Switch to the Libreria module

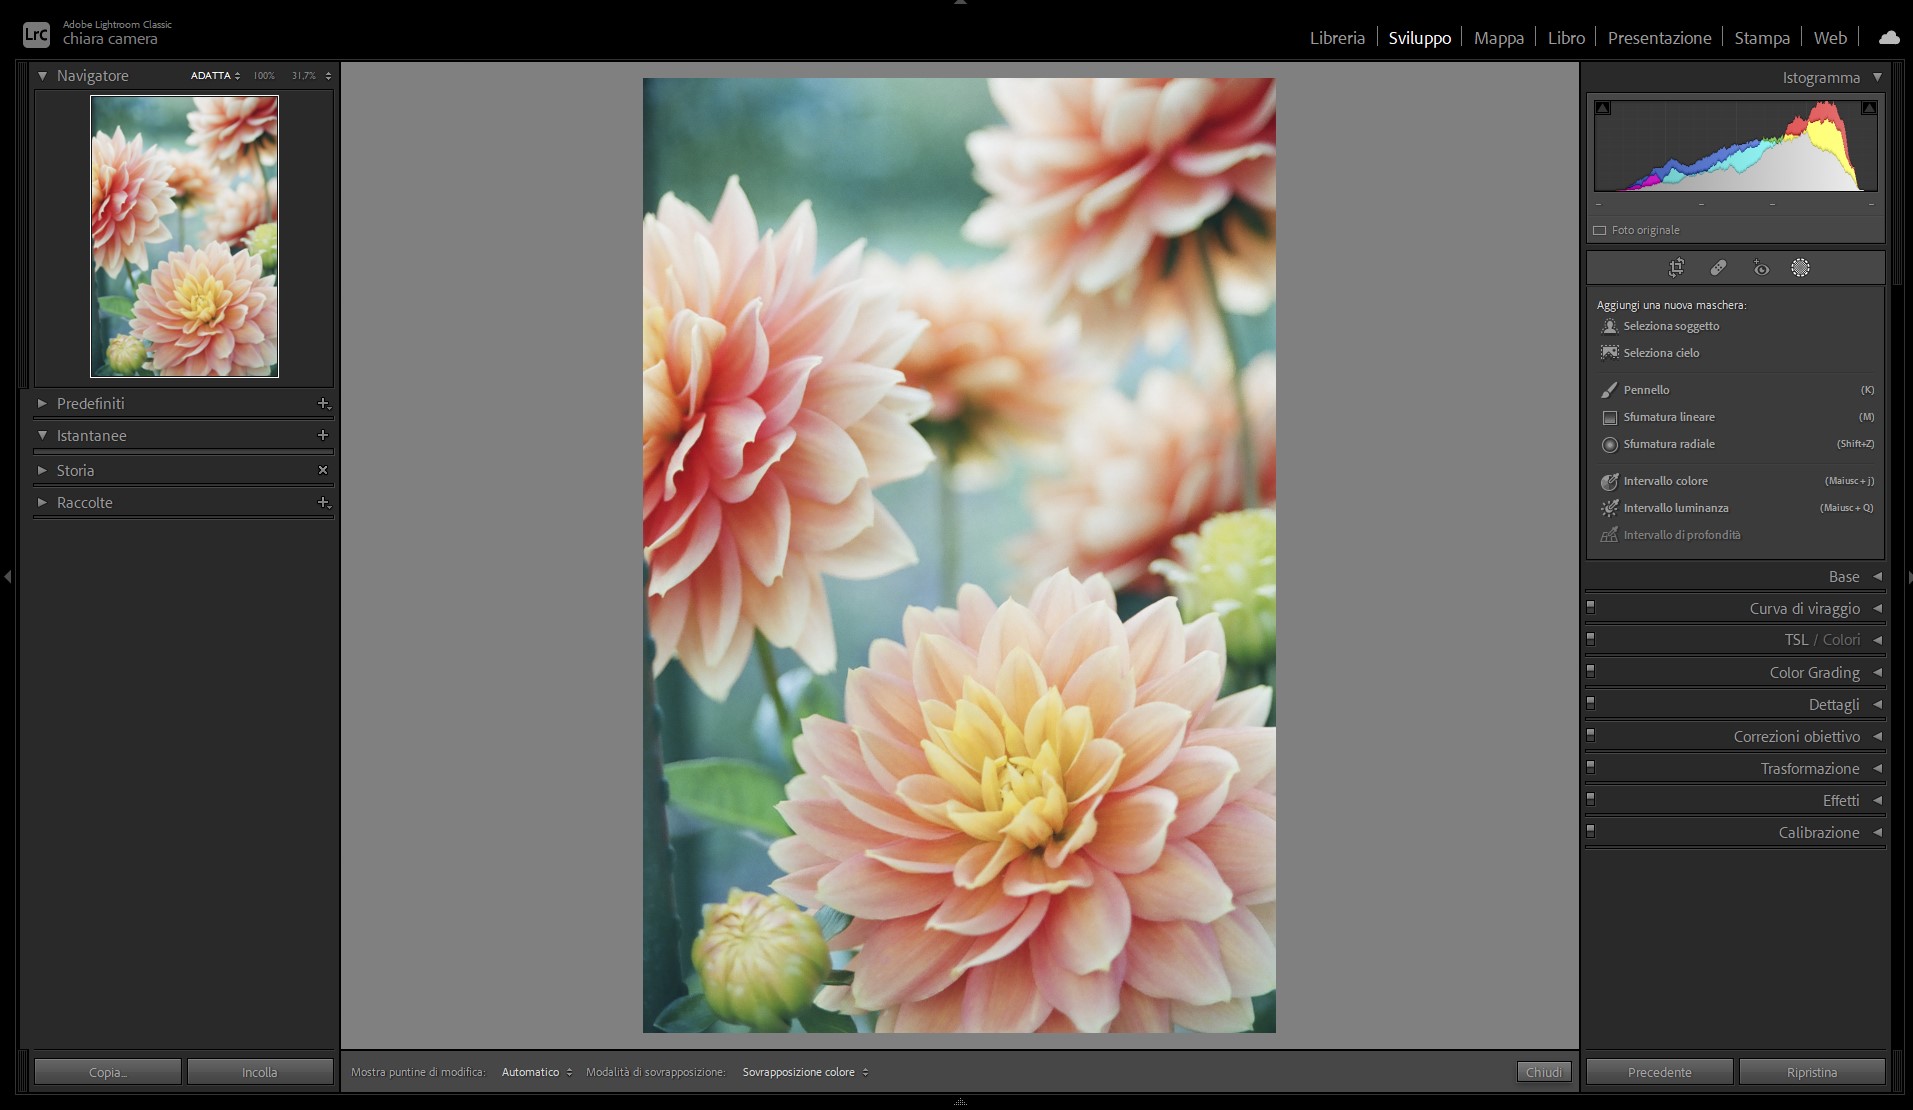[x=1337, y=38]
